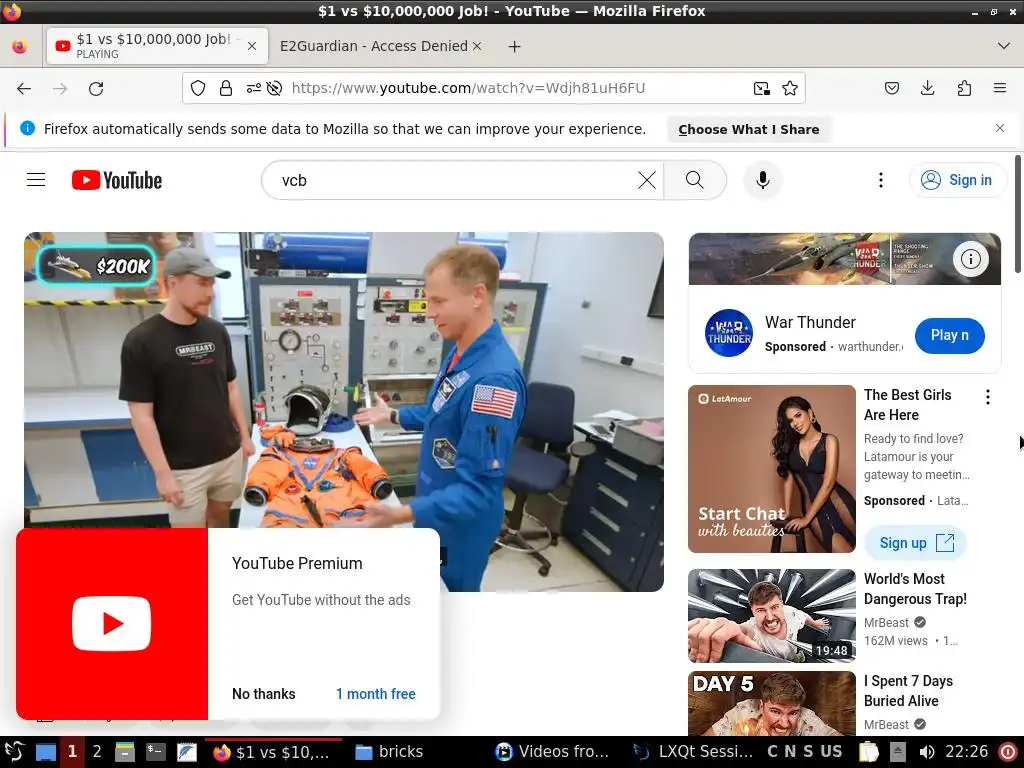Image resolution: width=1024 pixels, height=768 pixels.
Task: Open YouTube settings three-dot menu
Action: (x=880, y=180)
